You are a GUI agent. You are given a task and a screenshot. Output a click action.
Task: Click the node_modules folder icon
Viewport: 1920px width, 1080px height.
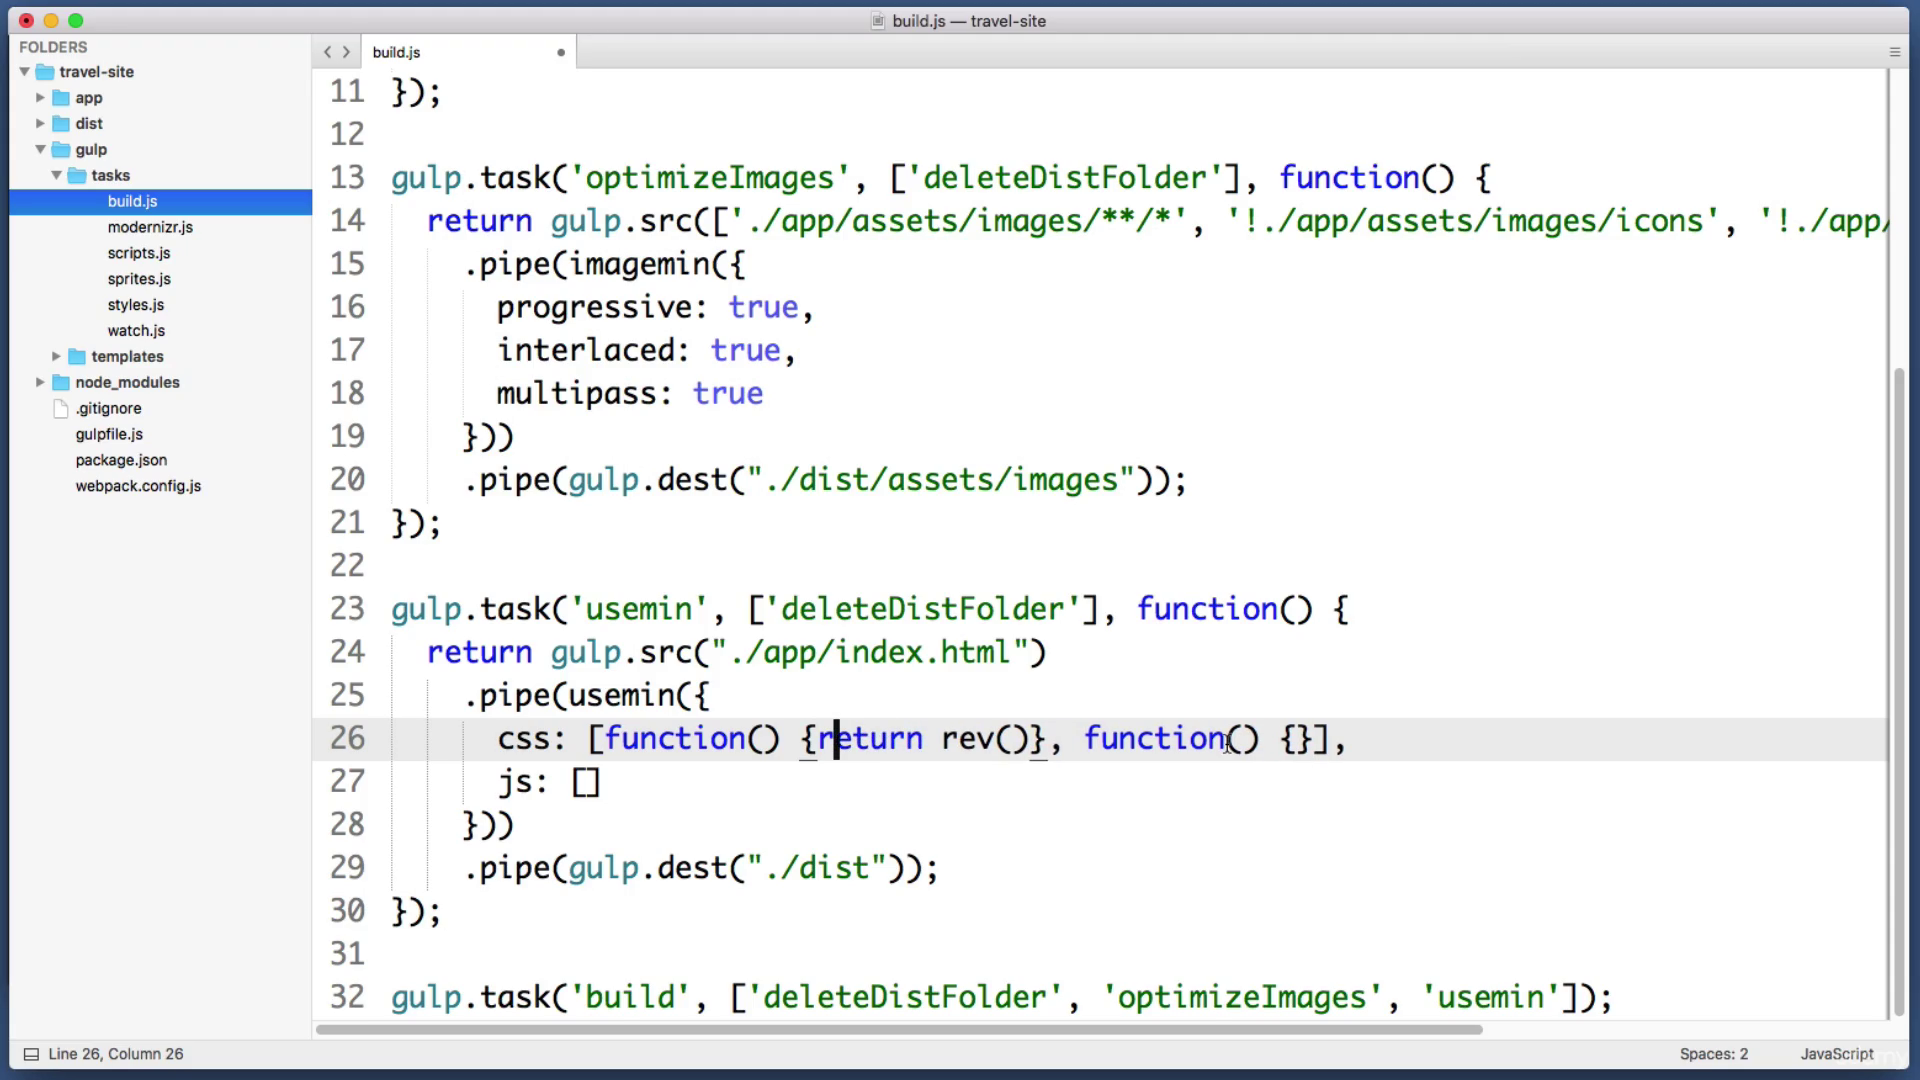click(61, 382)
